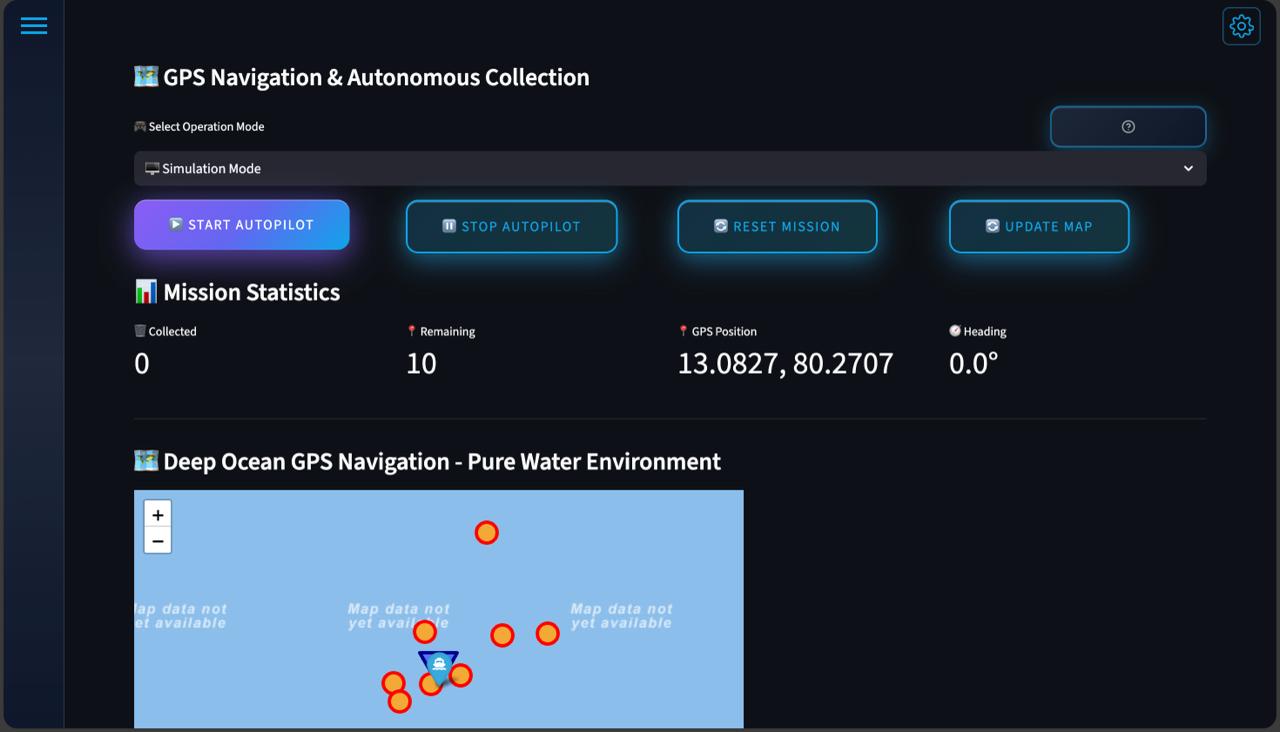Image resolution: width=1280 pixels, height=732 pixels.
Task: Zoom out on the ocean map
Action: point(158,541)
